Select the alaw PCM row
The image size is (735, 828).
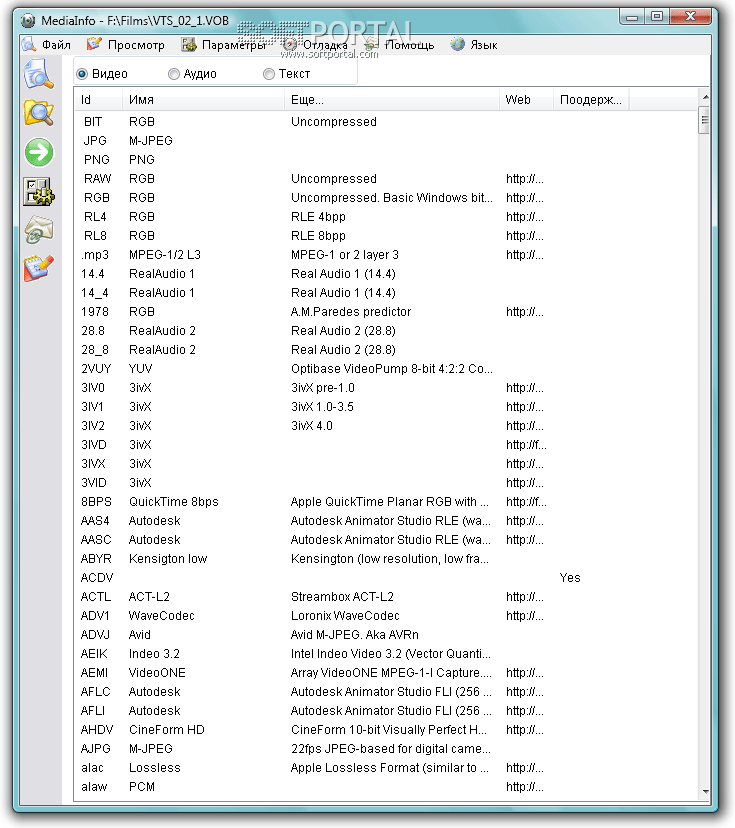pyautogui.click(x=386, y=787)
